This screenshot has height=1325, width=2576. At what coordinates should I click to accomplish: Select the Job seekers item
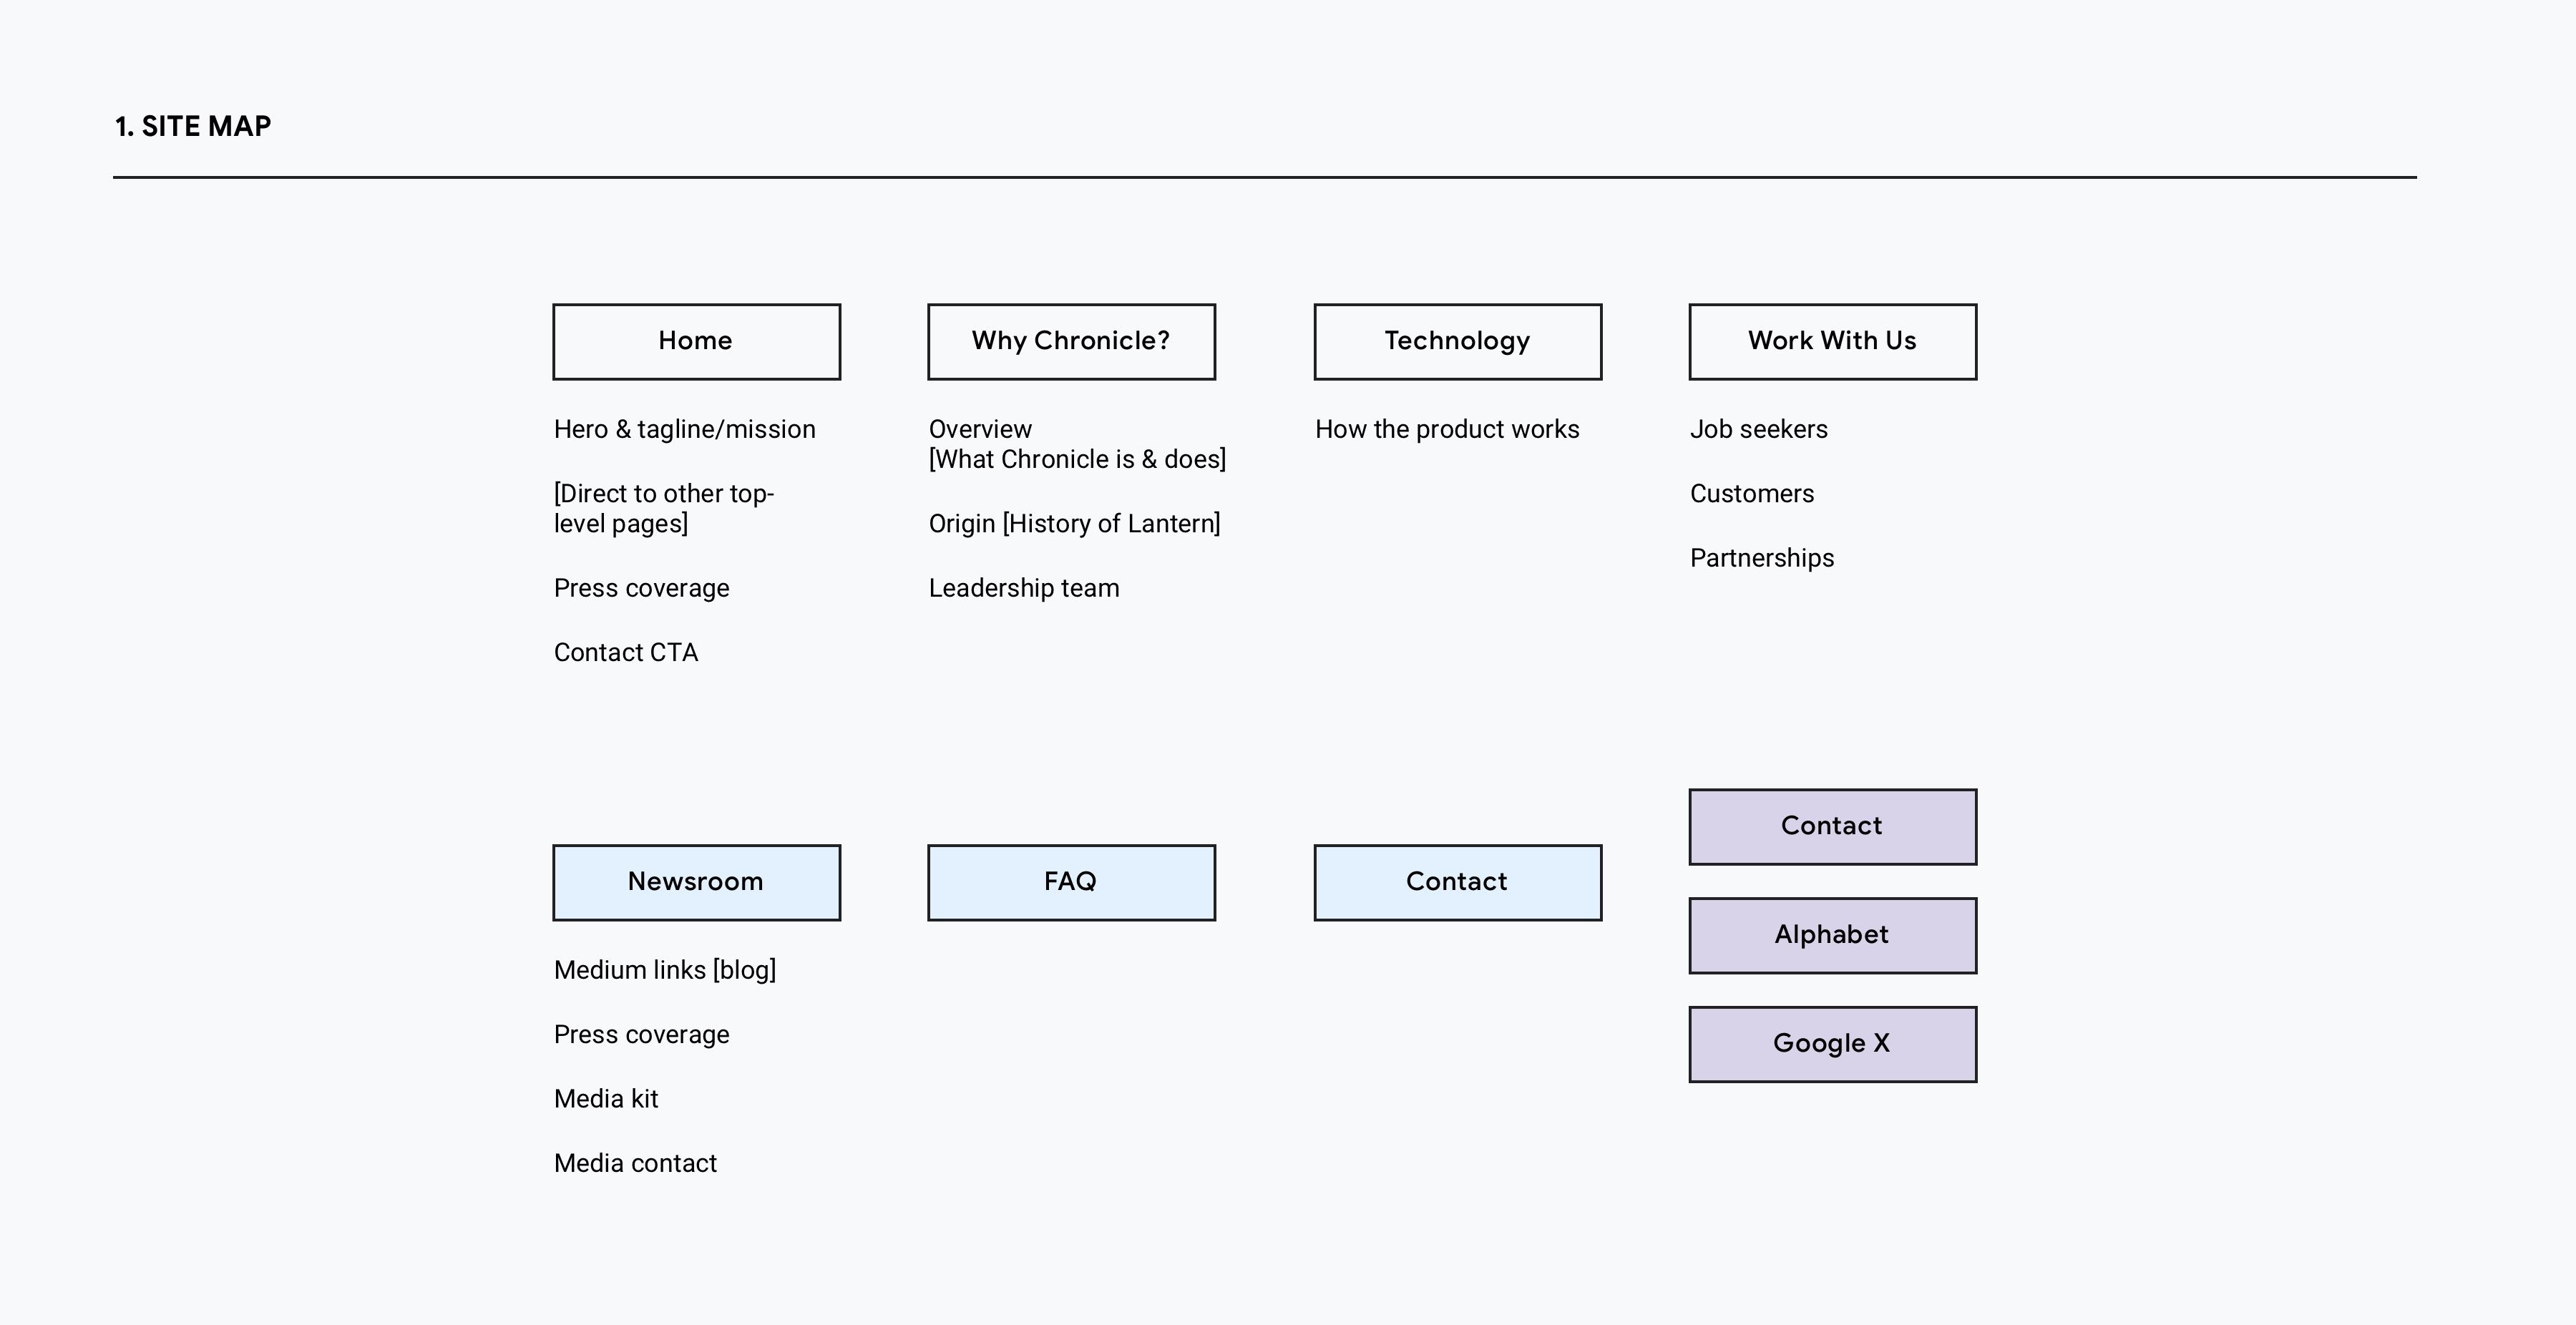pos(1758,430)
